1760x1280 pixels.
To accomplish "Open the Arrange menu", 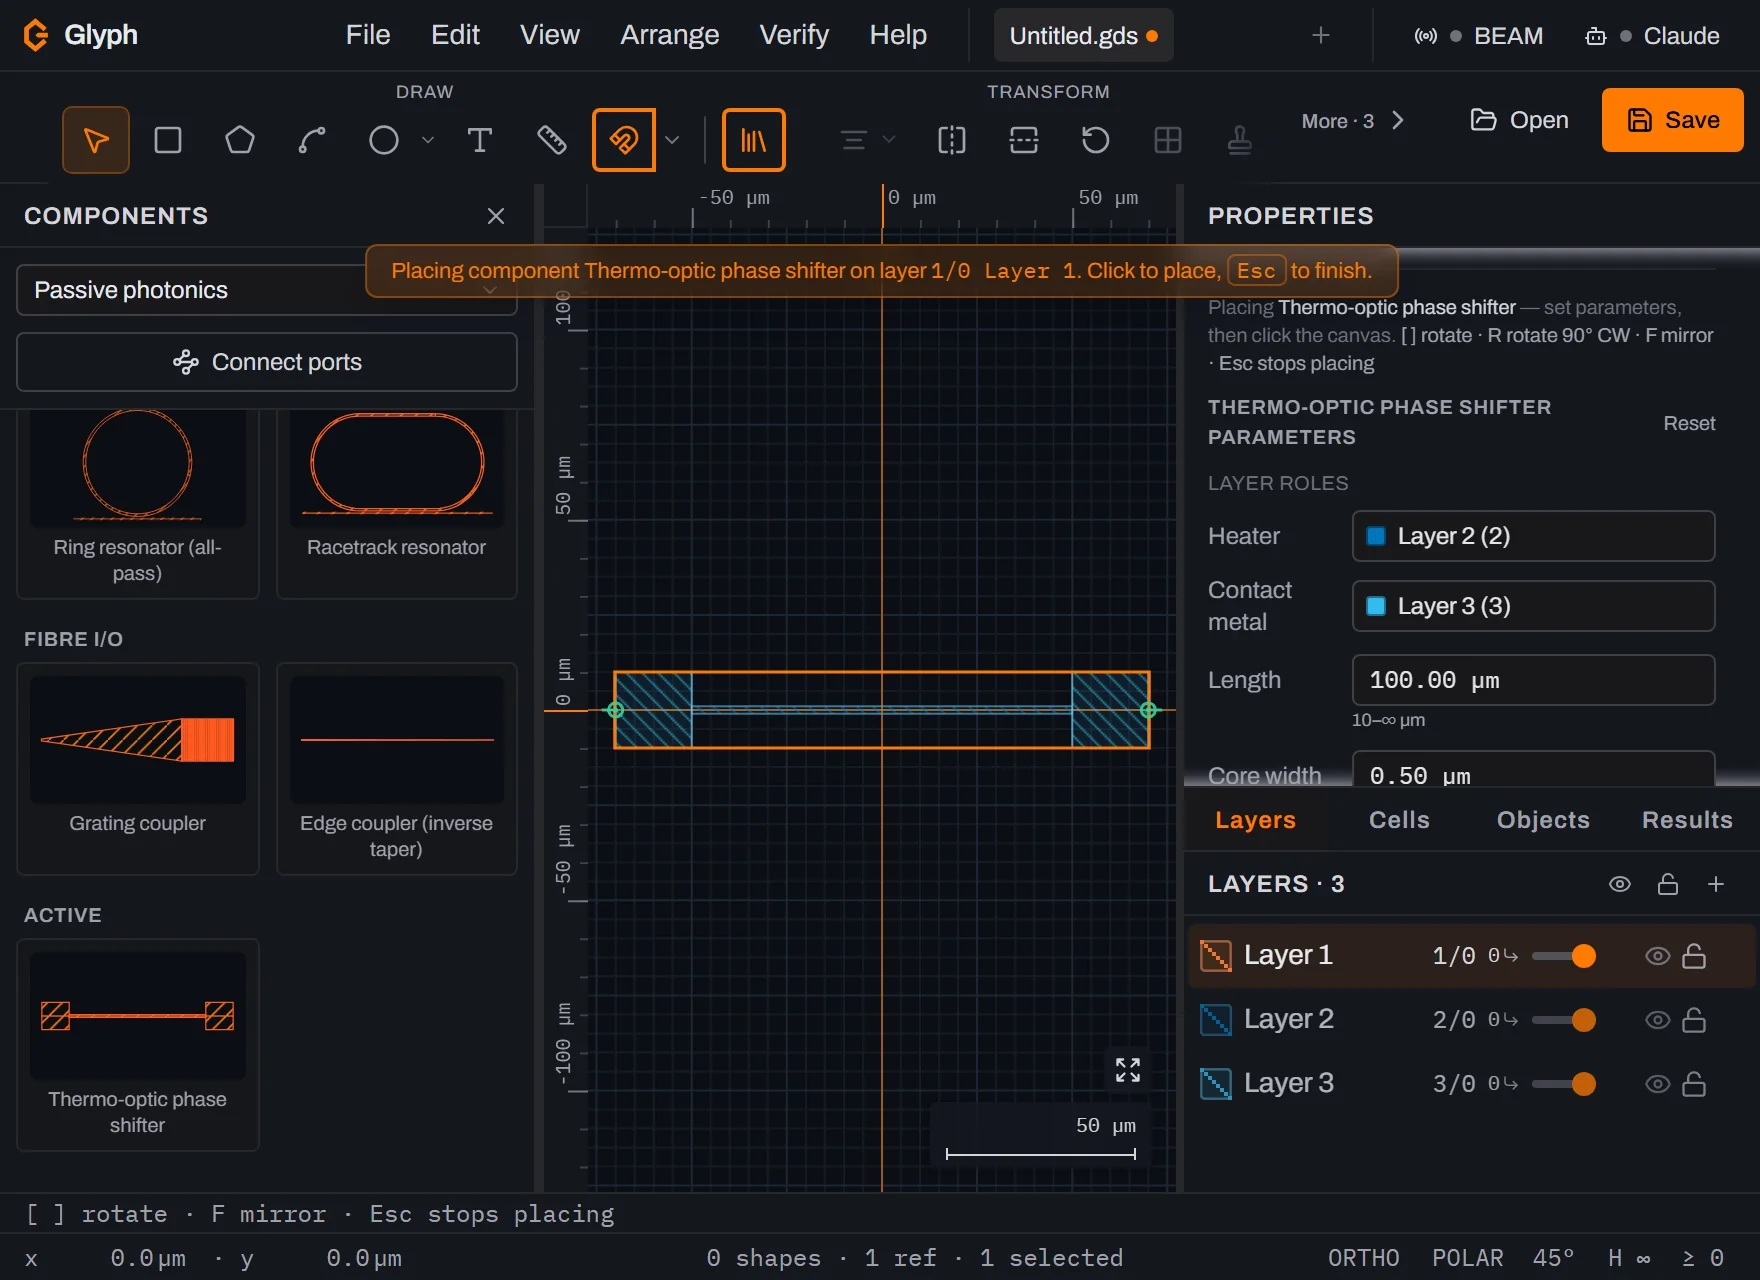I will [x=670, y=35].
